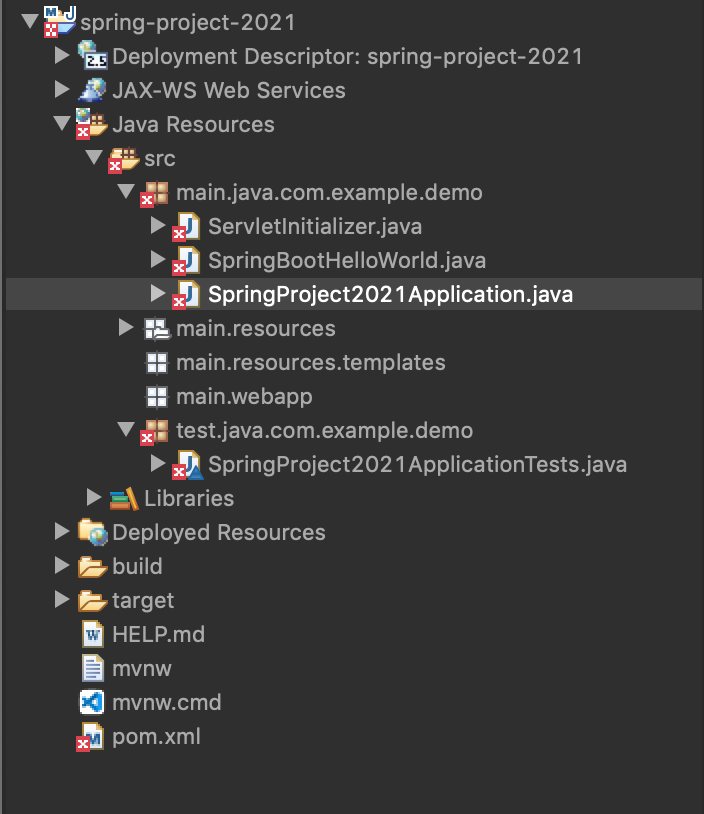Image resolution: width=704 pixels, height=814 pixels.
Task: Expand the SpringProject2021ApplicationTests.java node
Action: 157,463
